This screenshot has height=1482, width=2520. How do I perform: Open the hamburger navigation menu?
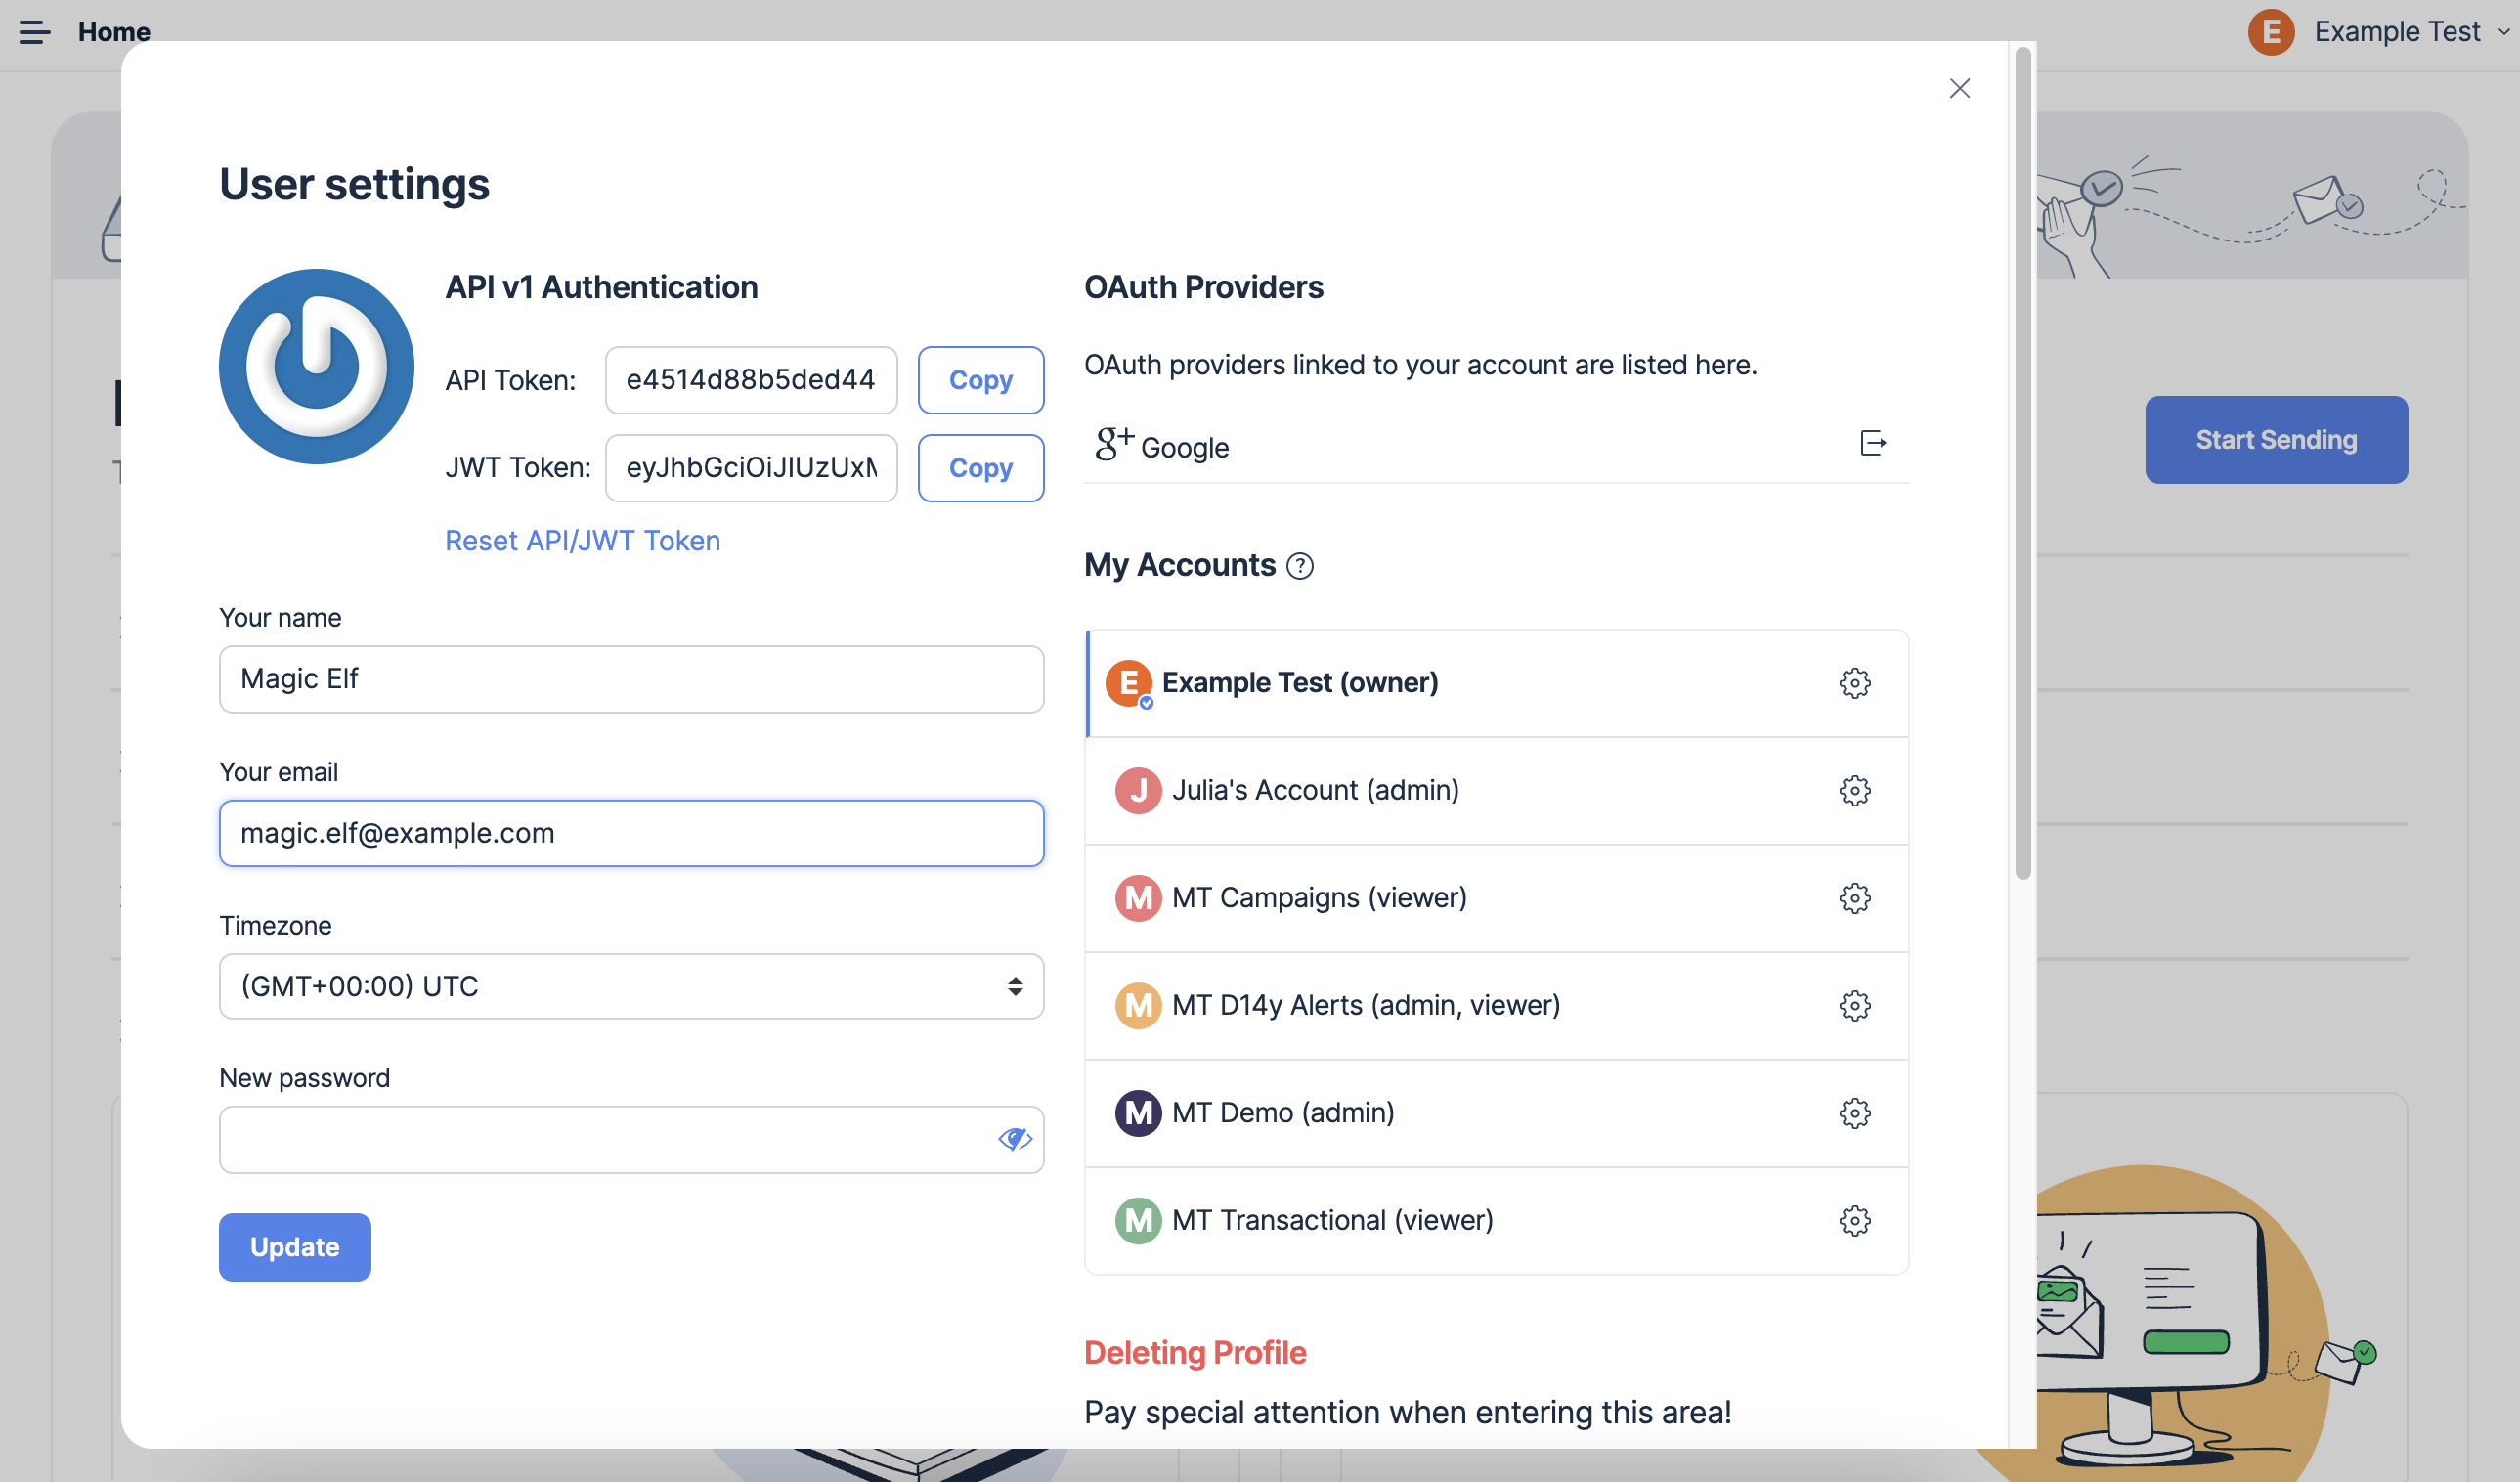[35, 32]
